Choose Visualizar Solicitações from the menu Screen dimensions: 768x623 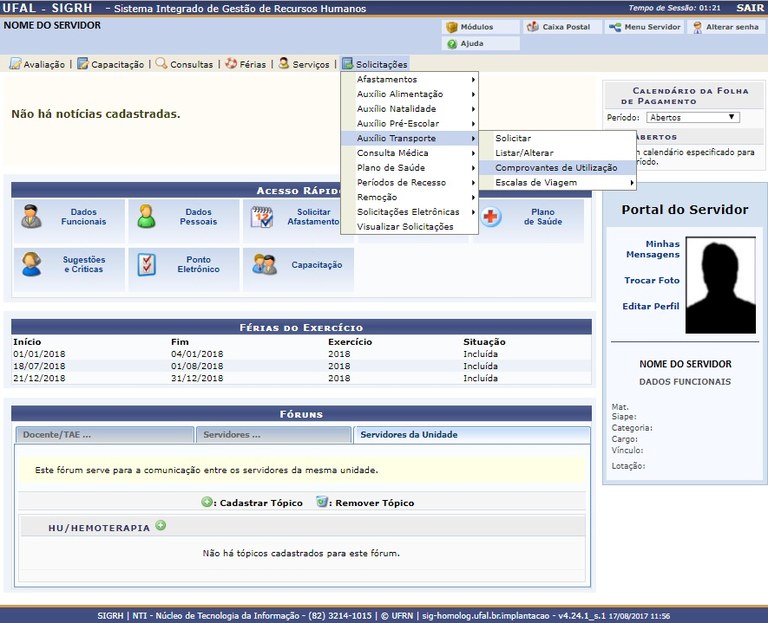pos(405,227)
